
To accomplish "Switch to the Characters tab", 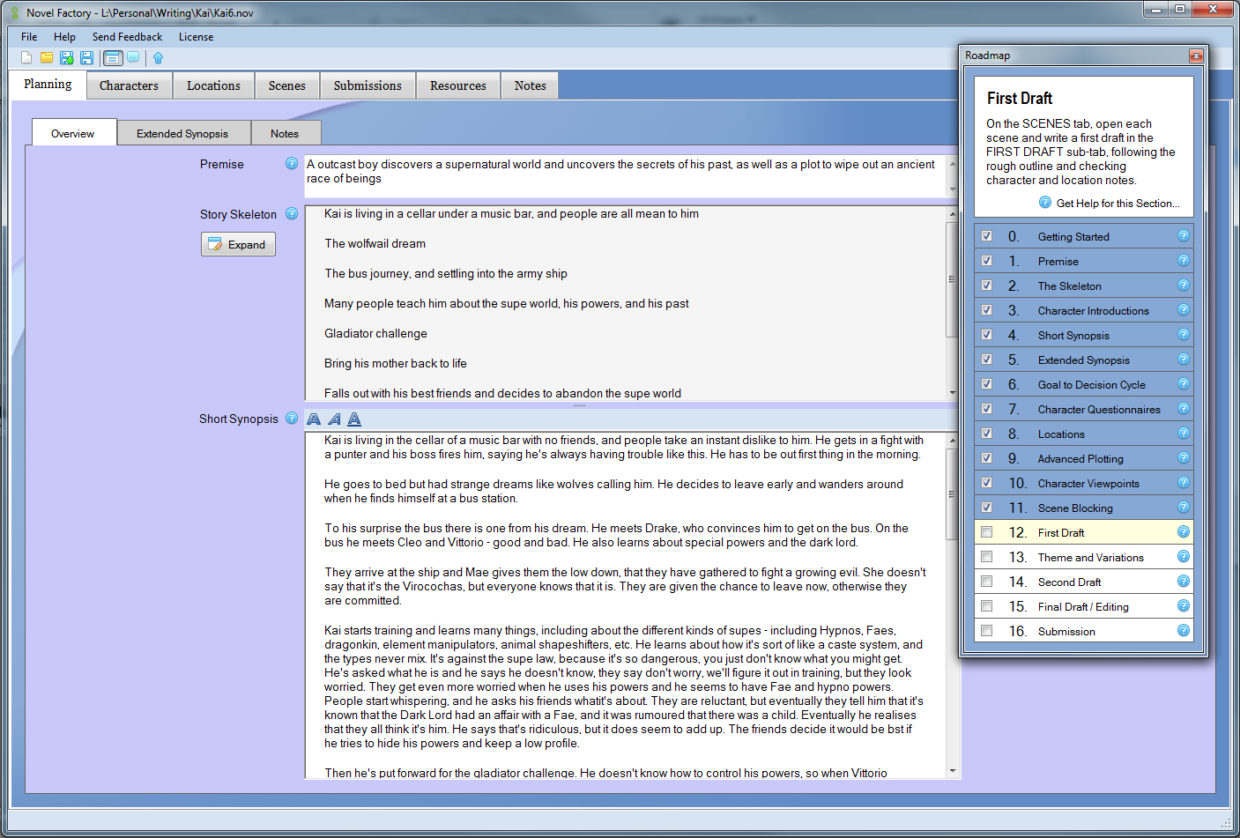I will pyautogui.click(x=128, y=85).
